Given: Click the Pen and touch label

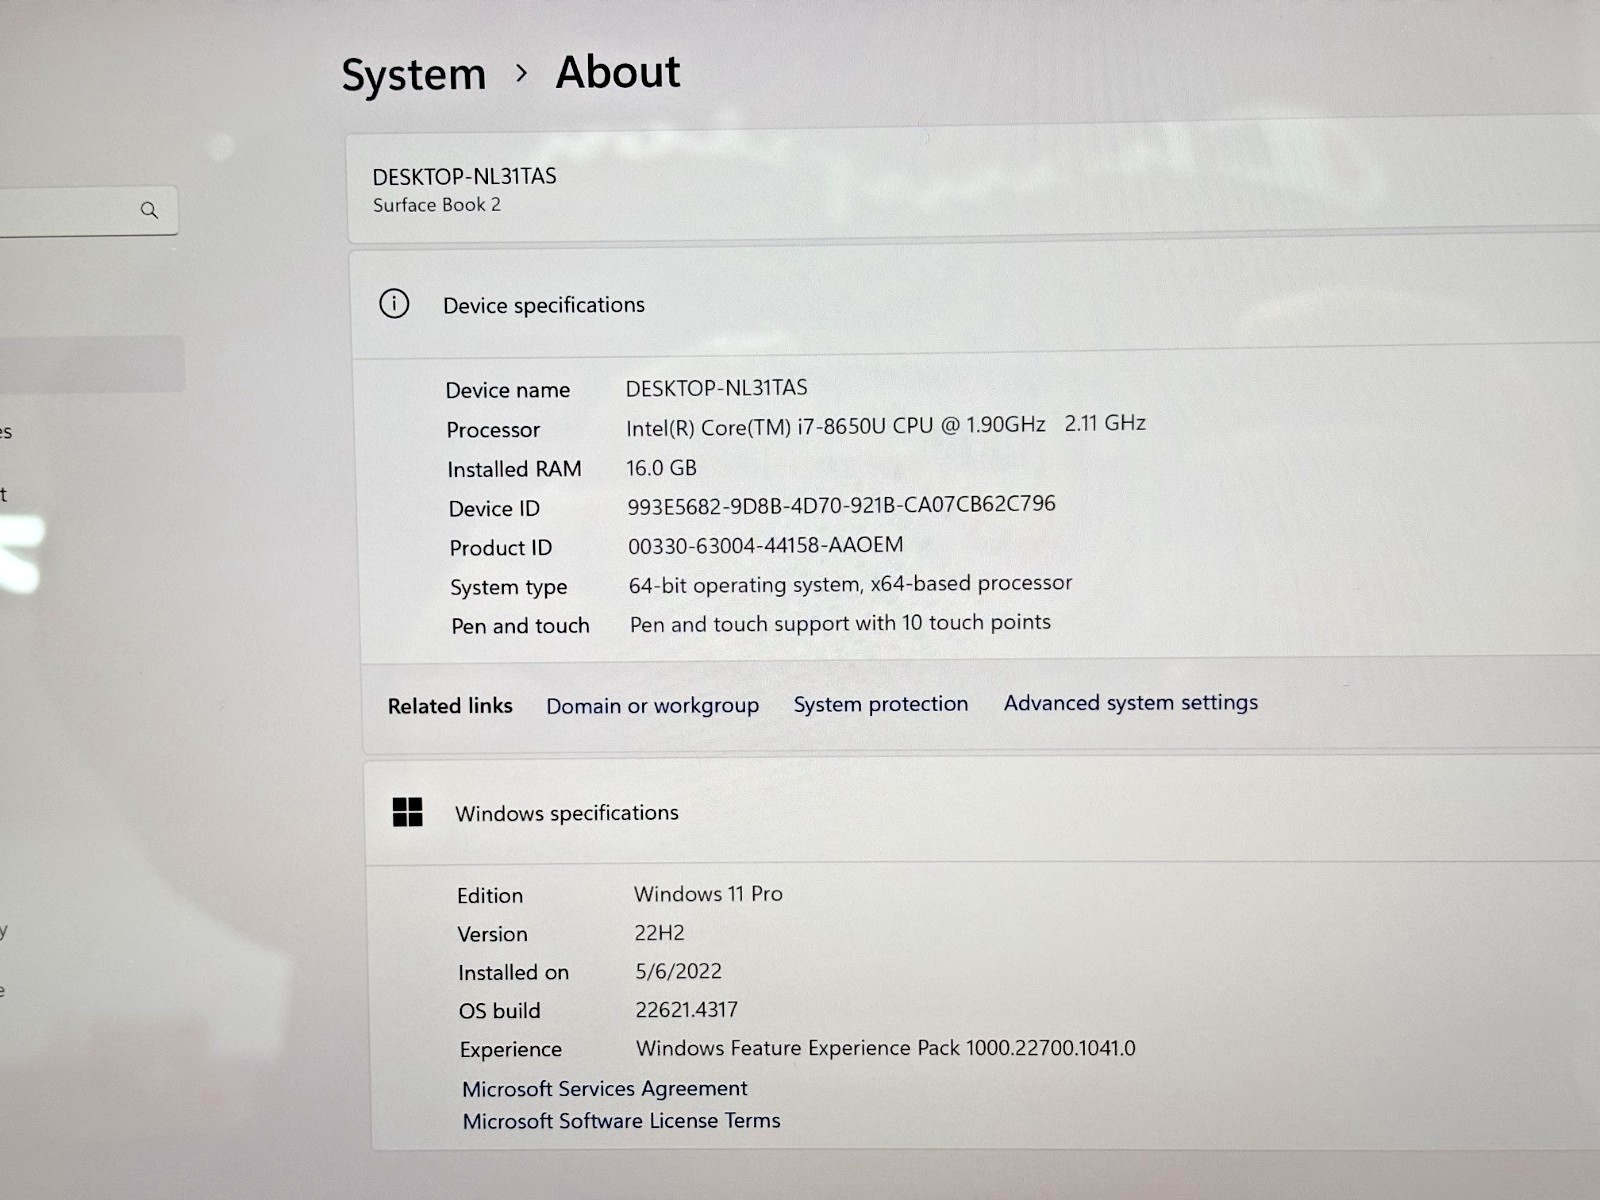Looking at the screenshot, I should click(x=520, y=626).
